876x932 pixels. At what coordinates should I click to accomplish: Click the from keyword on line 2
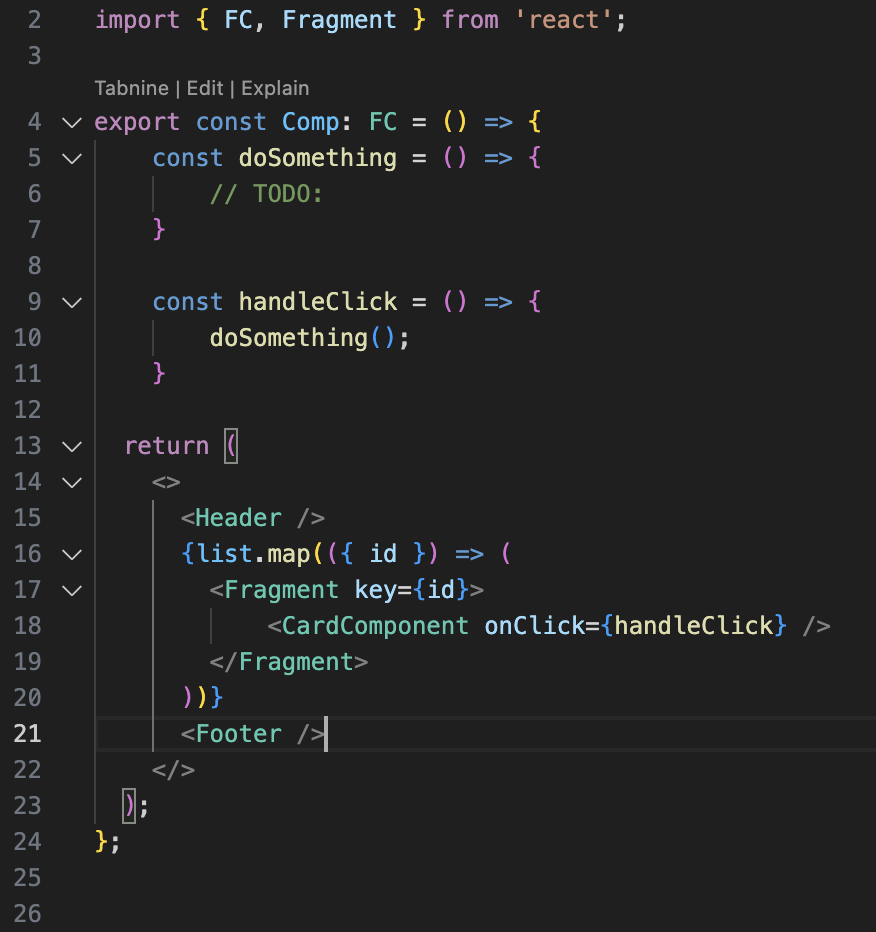(469, 20)
